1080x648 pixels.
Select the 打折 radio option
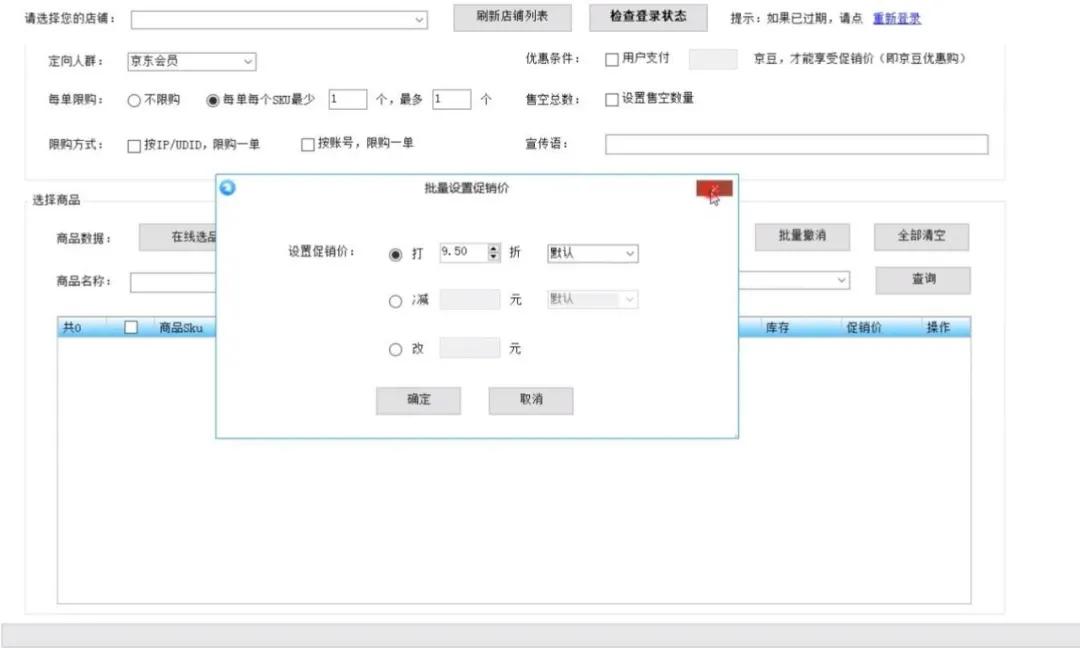coord(395,254)
